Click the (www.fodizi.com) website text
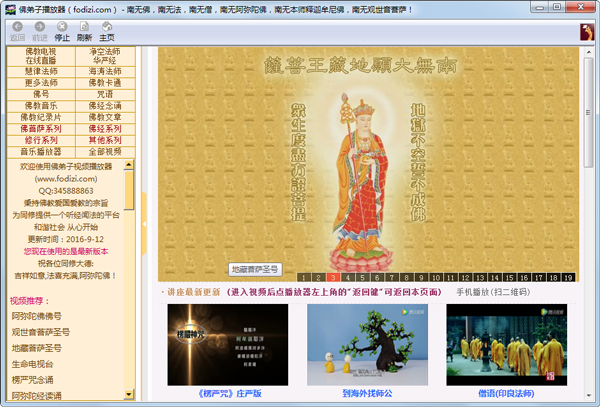This screenshot has width=600, height=407. point(66,179)
